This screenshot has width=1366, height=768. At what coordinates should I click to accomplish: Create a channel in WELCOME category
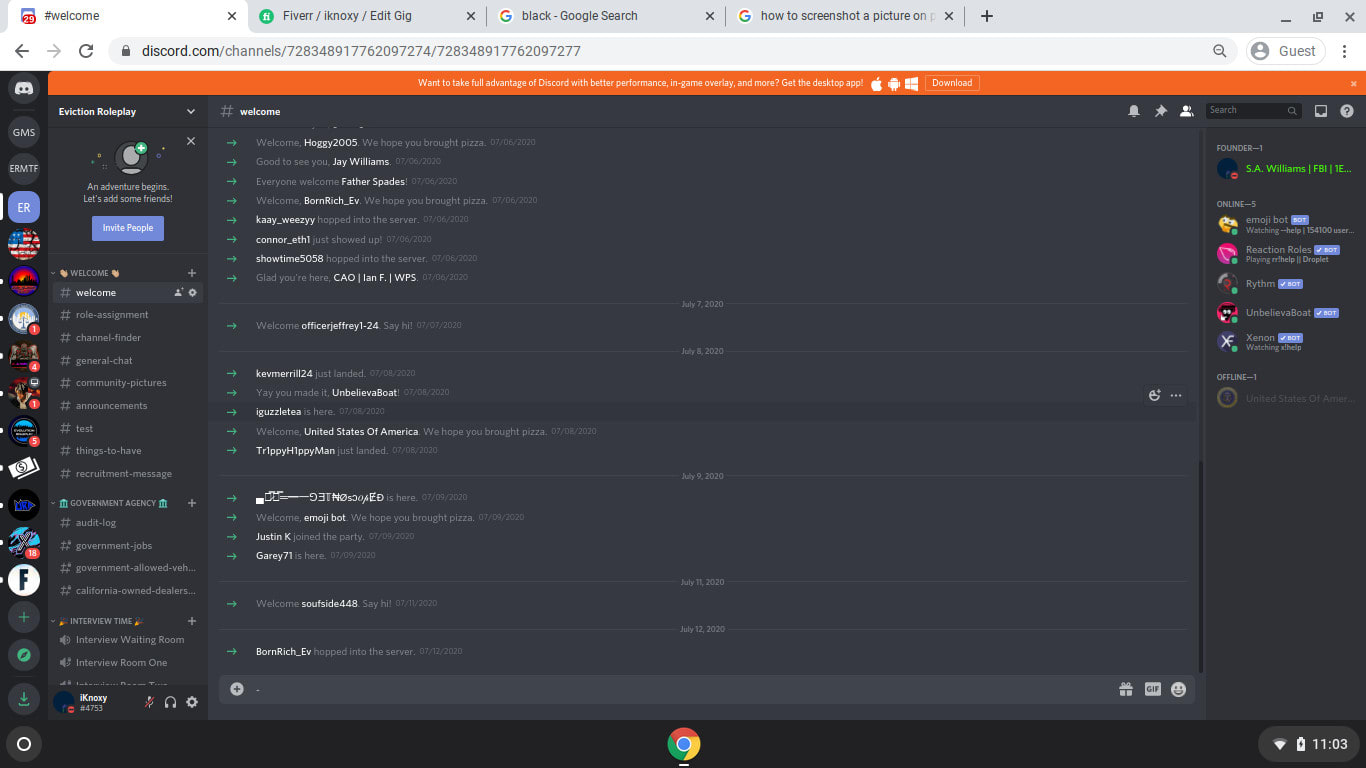coord(192,273)
